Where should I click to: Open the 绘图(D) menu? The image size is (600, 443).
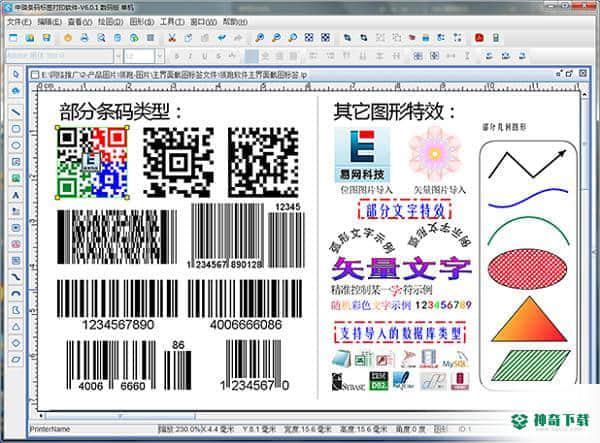coord(111,22)
